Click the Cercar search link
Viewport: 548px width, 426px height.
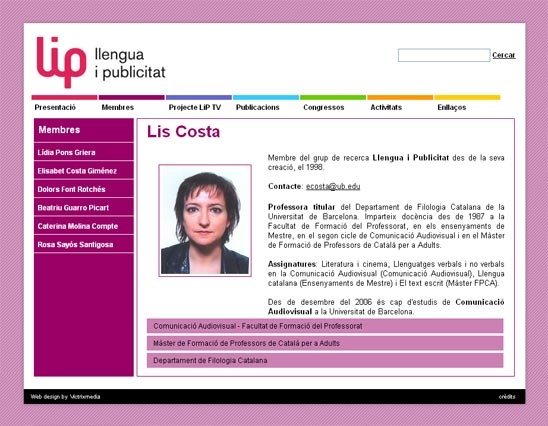coord(504,55)
